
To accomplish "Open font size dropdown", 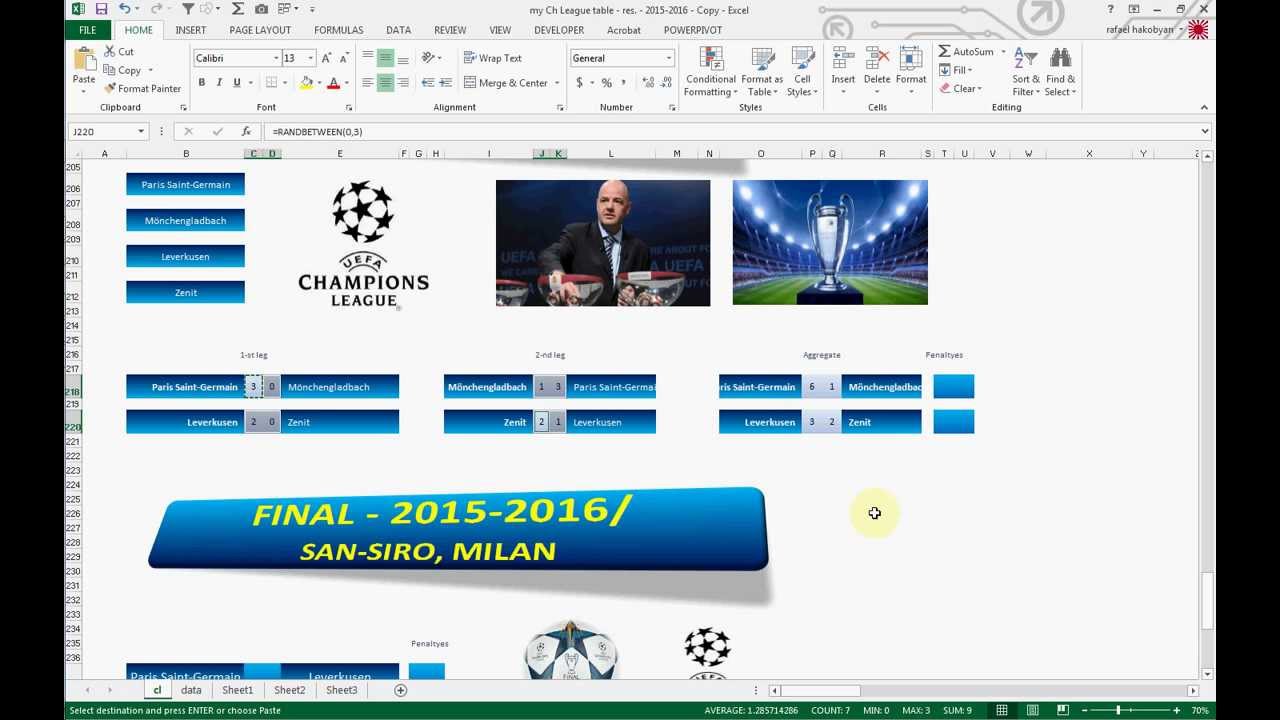I will click(x=310, y=58).
